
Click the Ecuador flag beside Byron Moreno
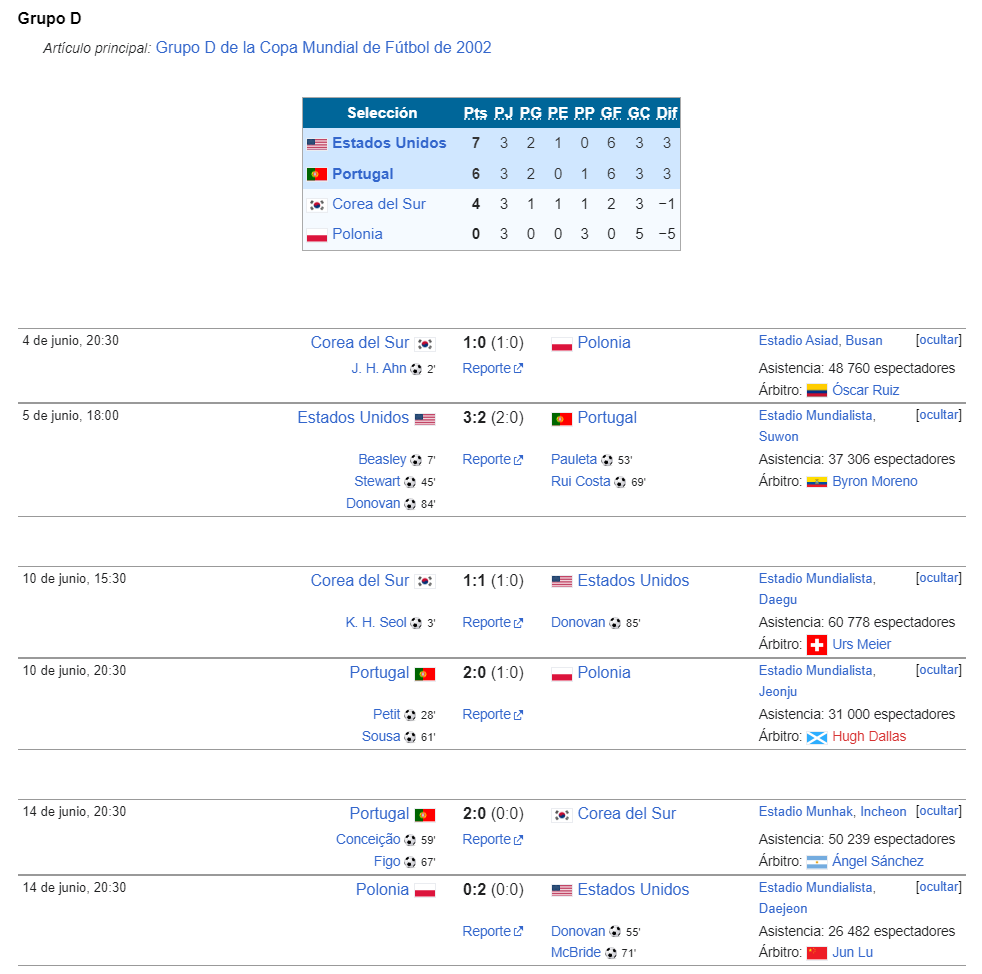pyautogui.click(x=817, y=482)
